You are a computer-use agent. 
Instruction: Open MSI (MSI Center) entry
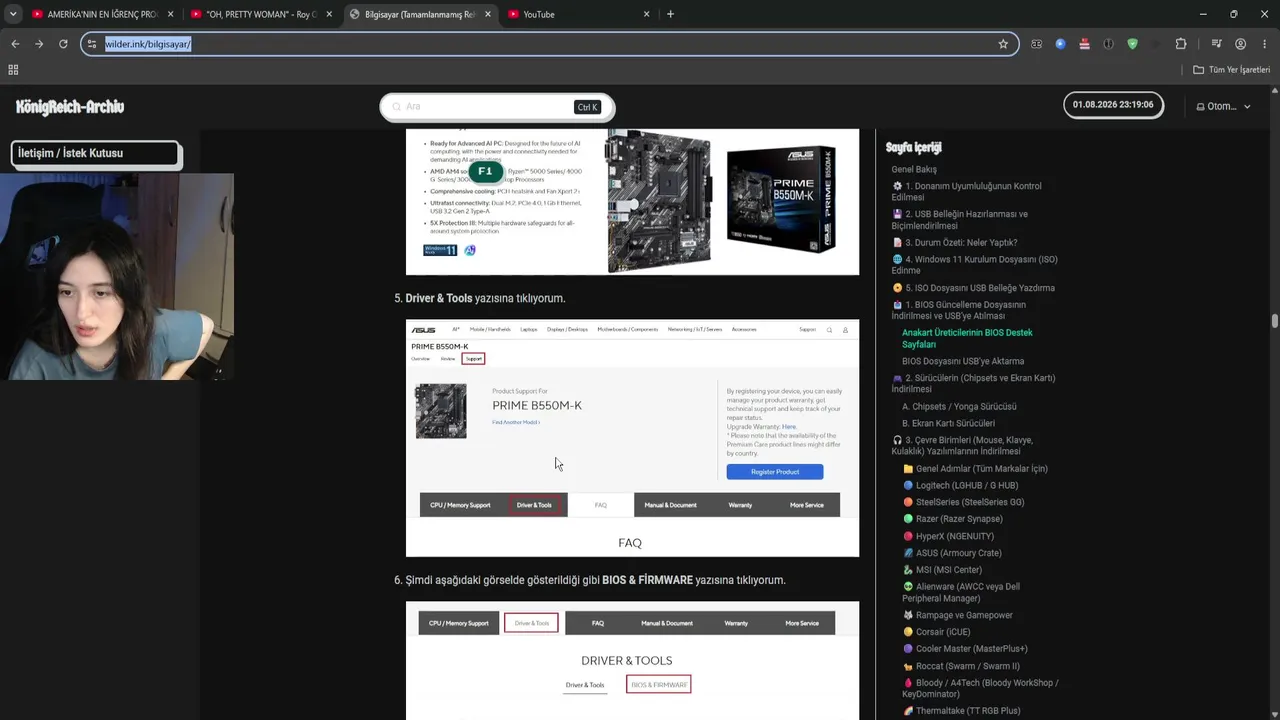tap(942, 570)
